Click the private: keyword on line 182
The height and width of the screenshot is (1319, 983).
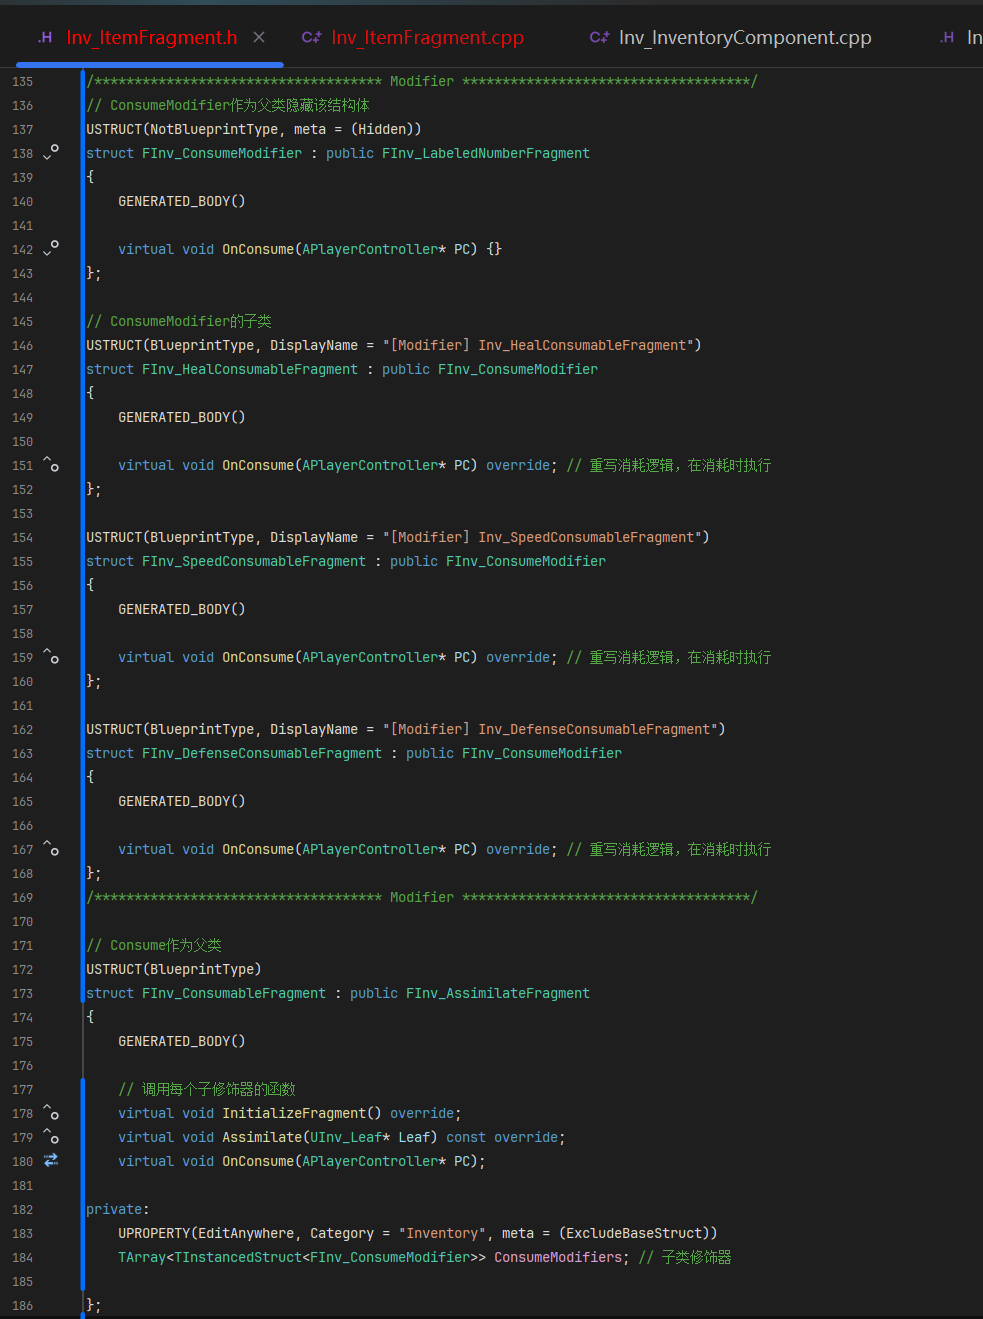point(117,1209)
